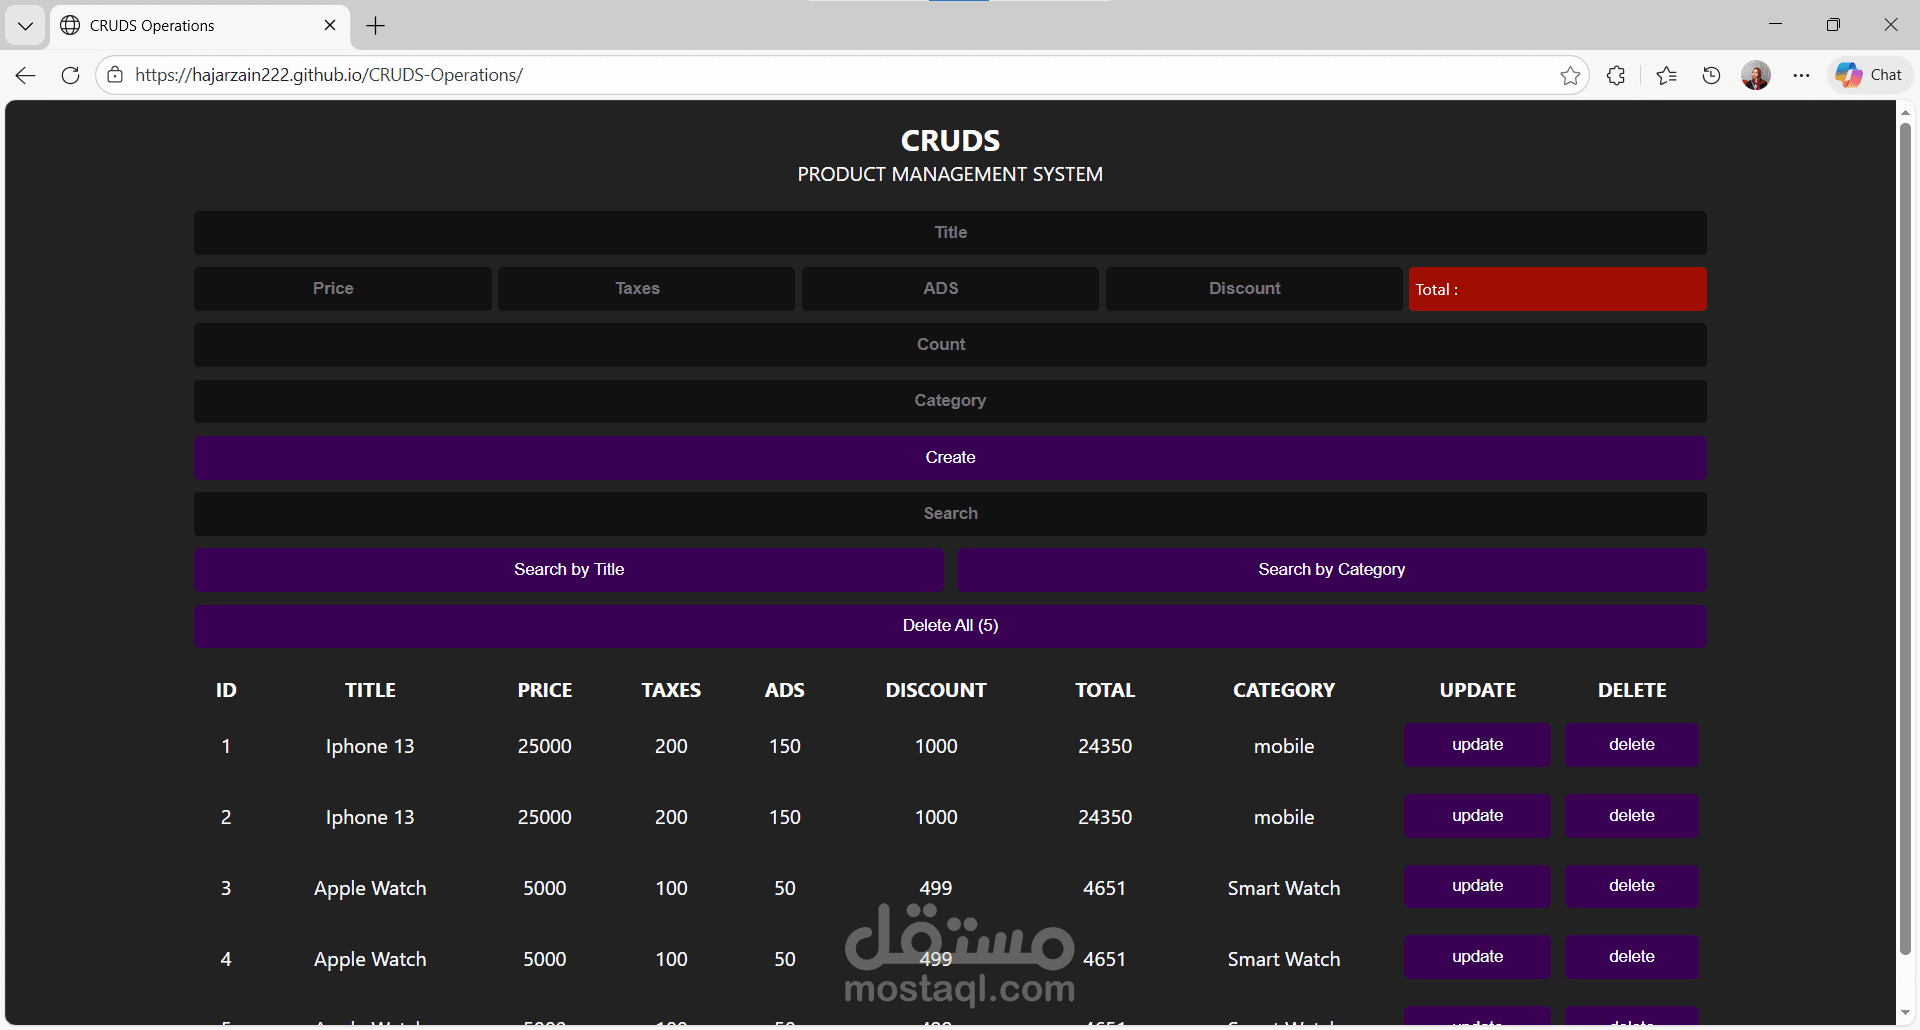Minimize the browser window
1920x1030 pixels.
click(1776, 25)
